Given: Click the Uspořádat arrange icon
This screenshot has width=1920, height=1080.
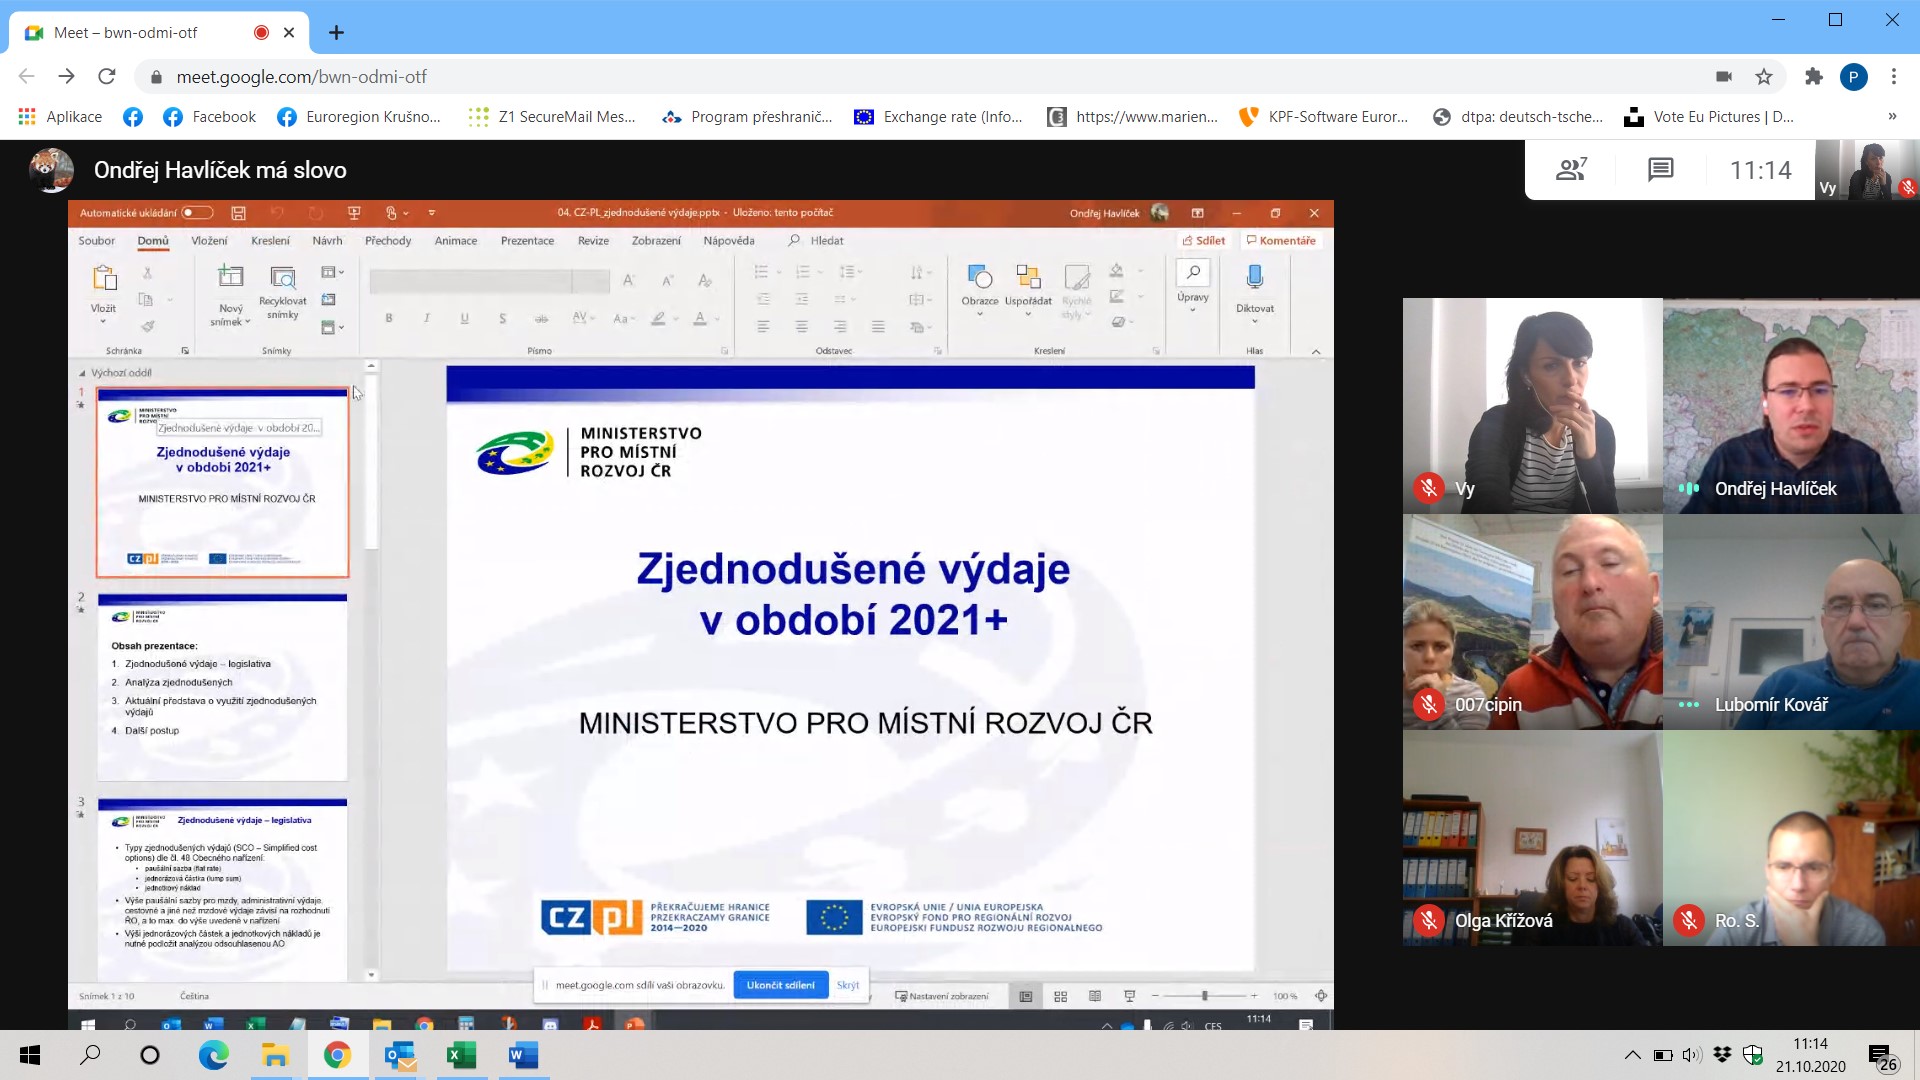Looking at the screenshot, I should click(1028, 276).
